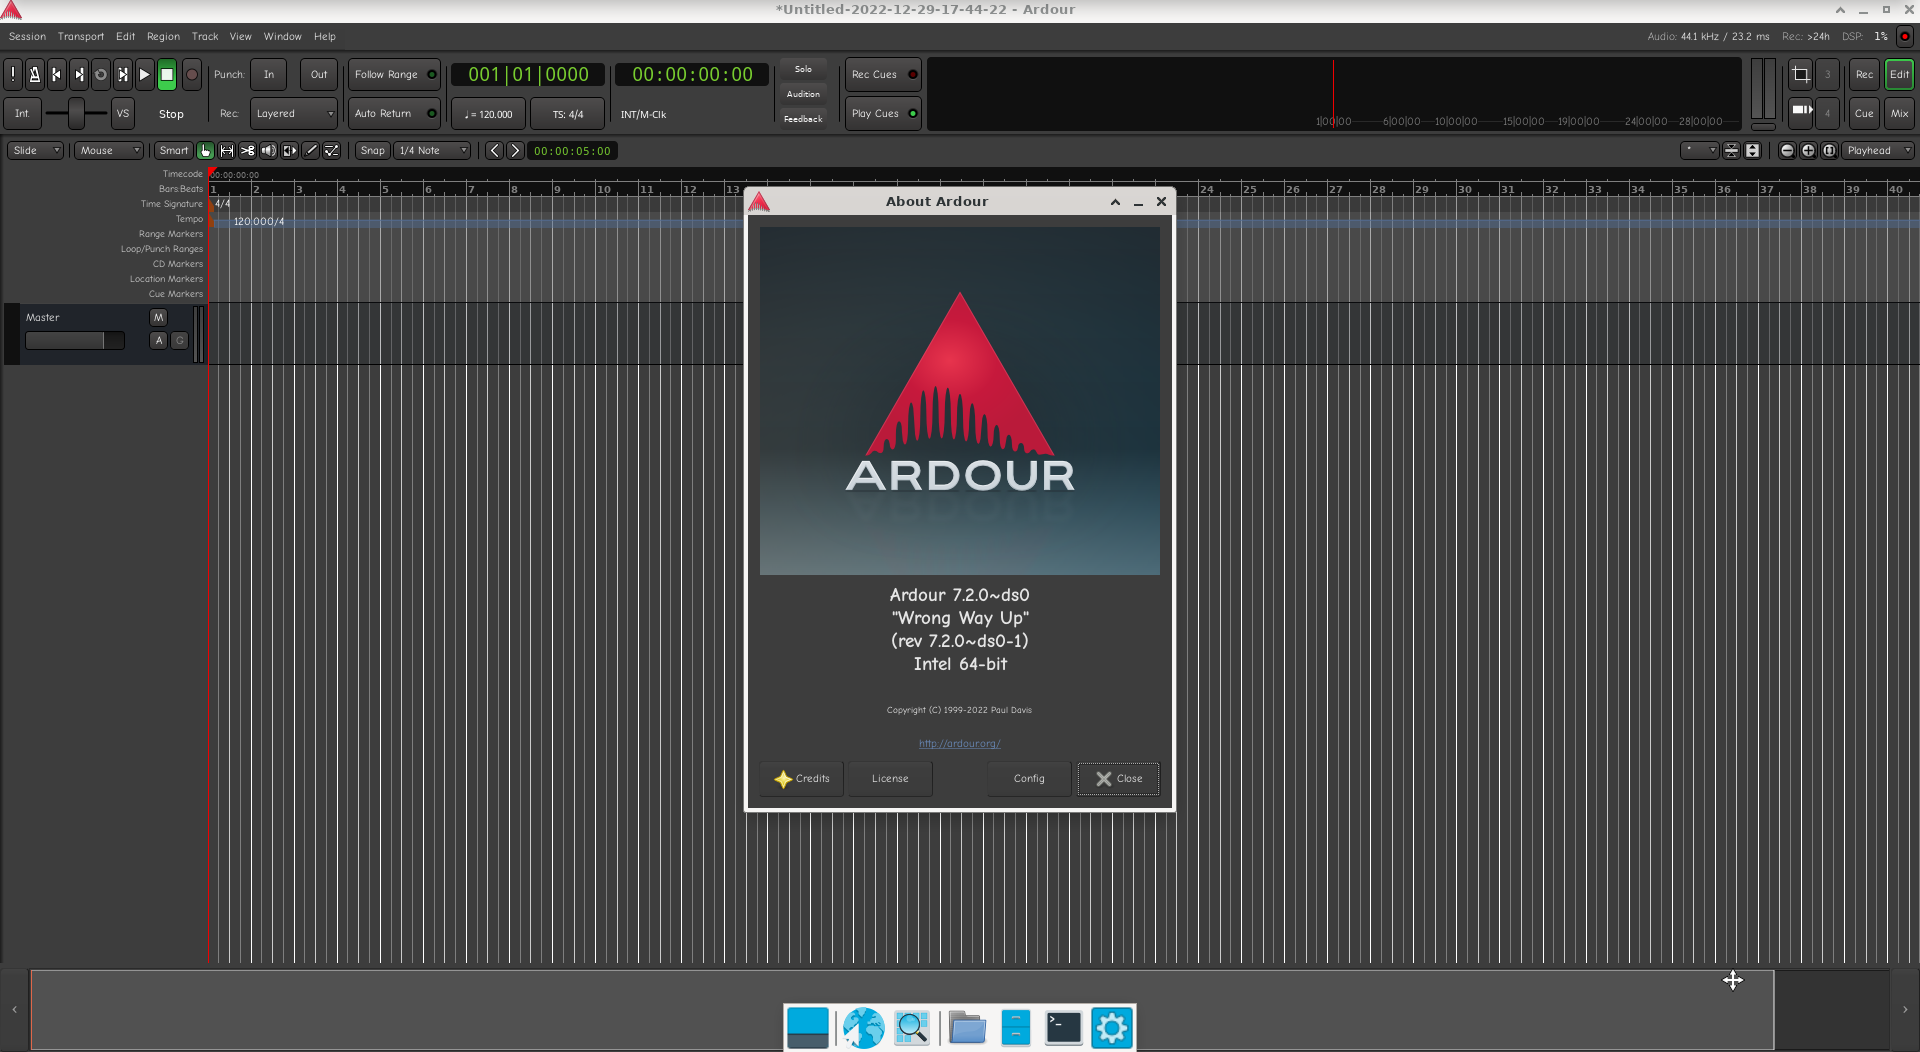Open visible tracks count dropdown

[x=1699, y=151]
